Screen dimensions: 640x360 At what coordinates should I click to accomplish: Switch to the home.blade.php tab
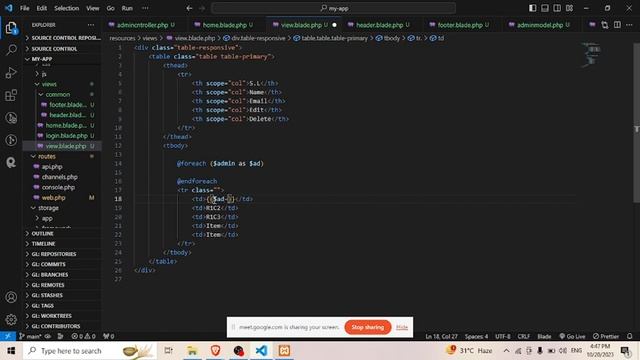224,25
